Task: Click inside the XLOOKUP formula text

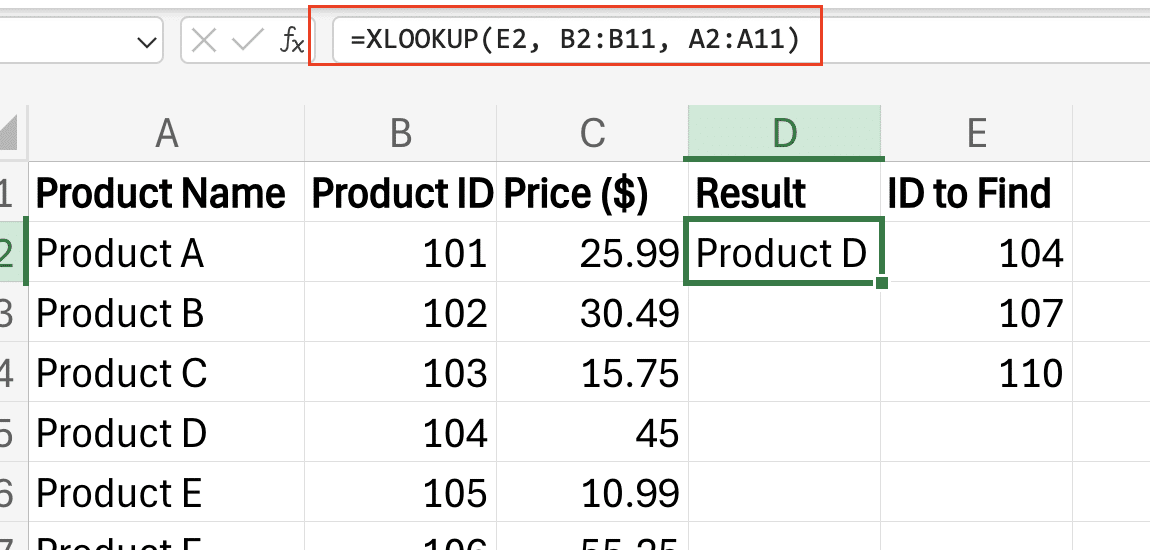Action: coord(576,40)
